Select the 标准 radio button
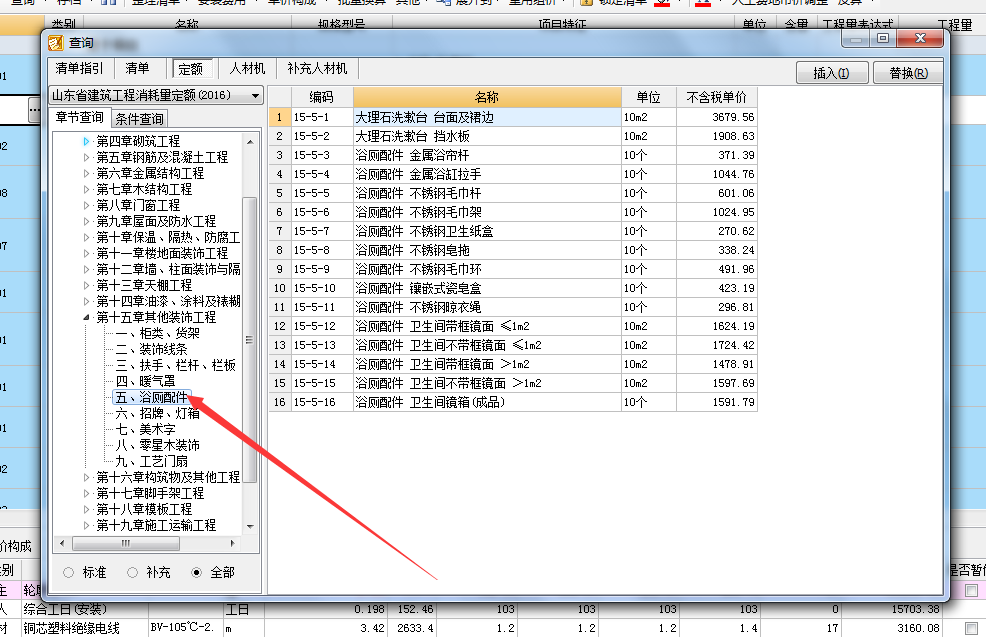Viewport: 986px width, 637px height. pyautogui.click(x=69, y=572)
